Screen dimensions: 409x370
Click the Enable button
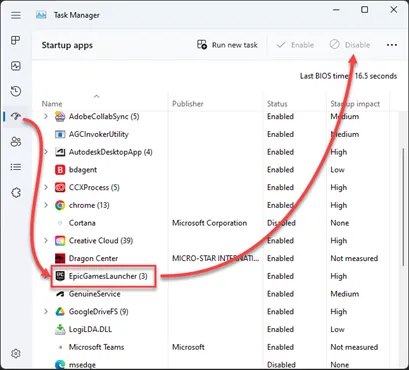tap(296, 45)
